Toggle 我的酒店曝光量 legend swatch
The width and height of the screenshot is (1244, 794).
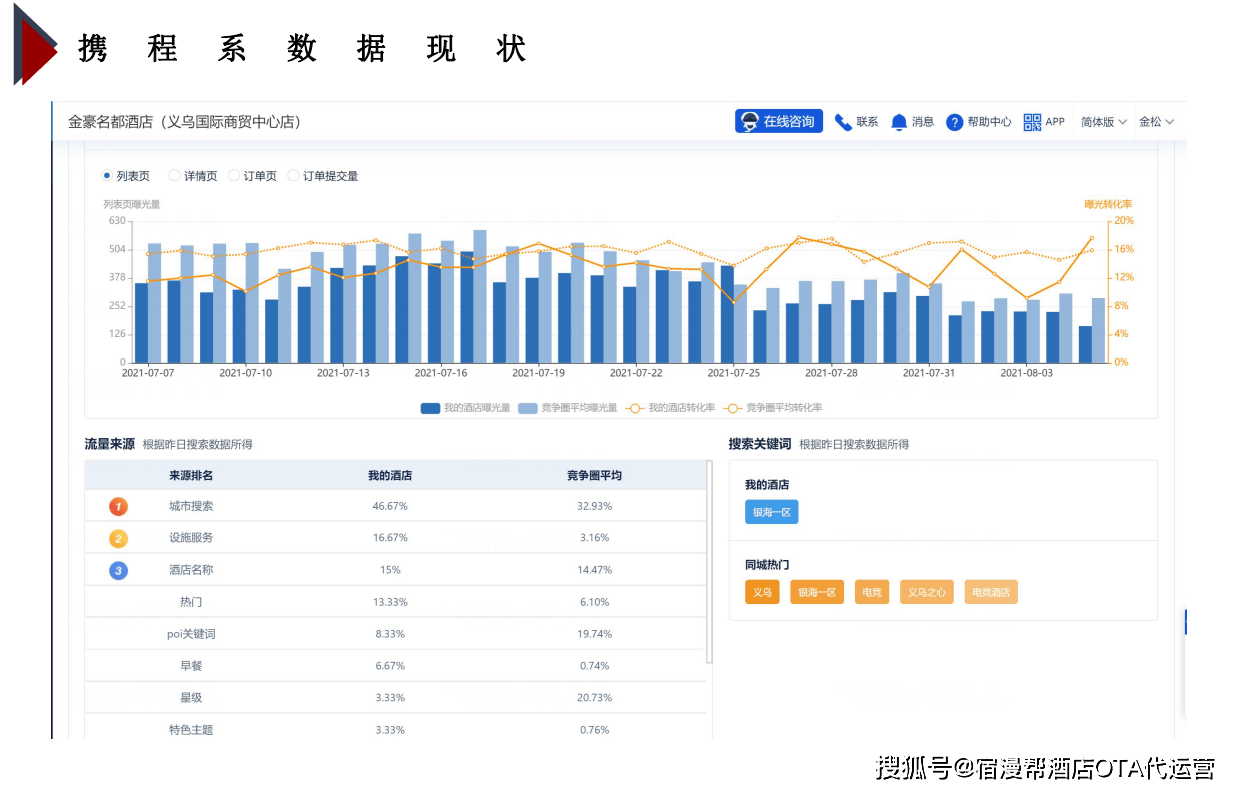click(x=431, y=408)
